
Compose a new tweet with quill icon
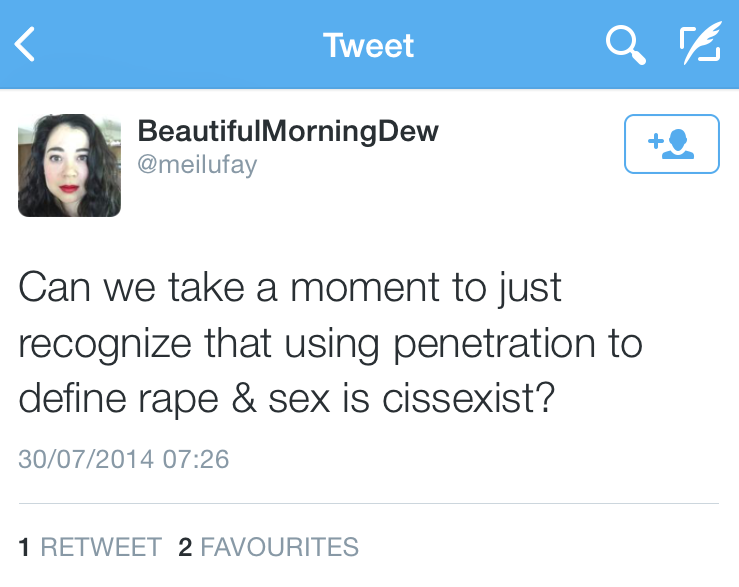700,45
